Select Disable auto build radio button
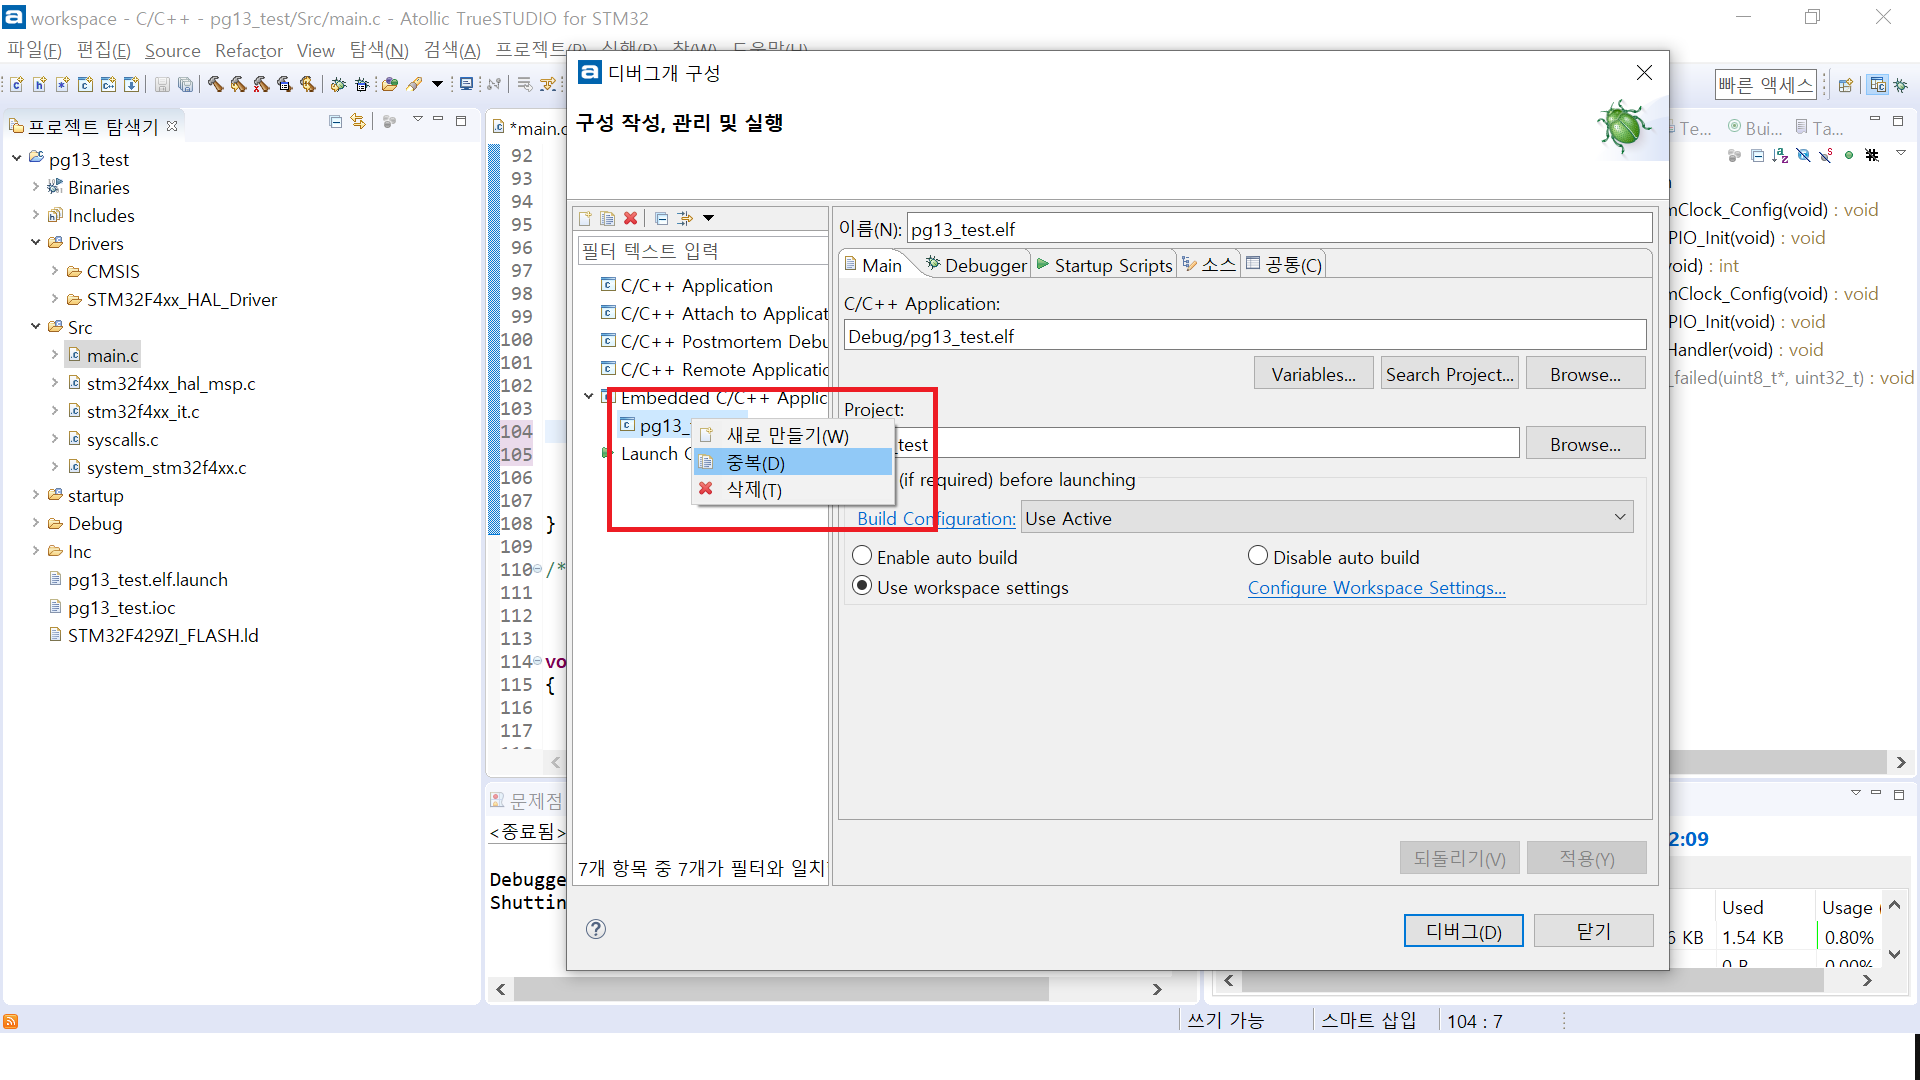The width and height of the screenshot is (1920, 1080). pyautogui.click(x=1258, y=556)
